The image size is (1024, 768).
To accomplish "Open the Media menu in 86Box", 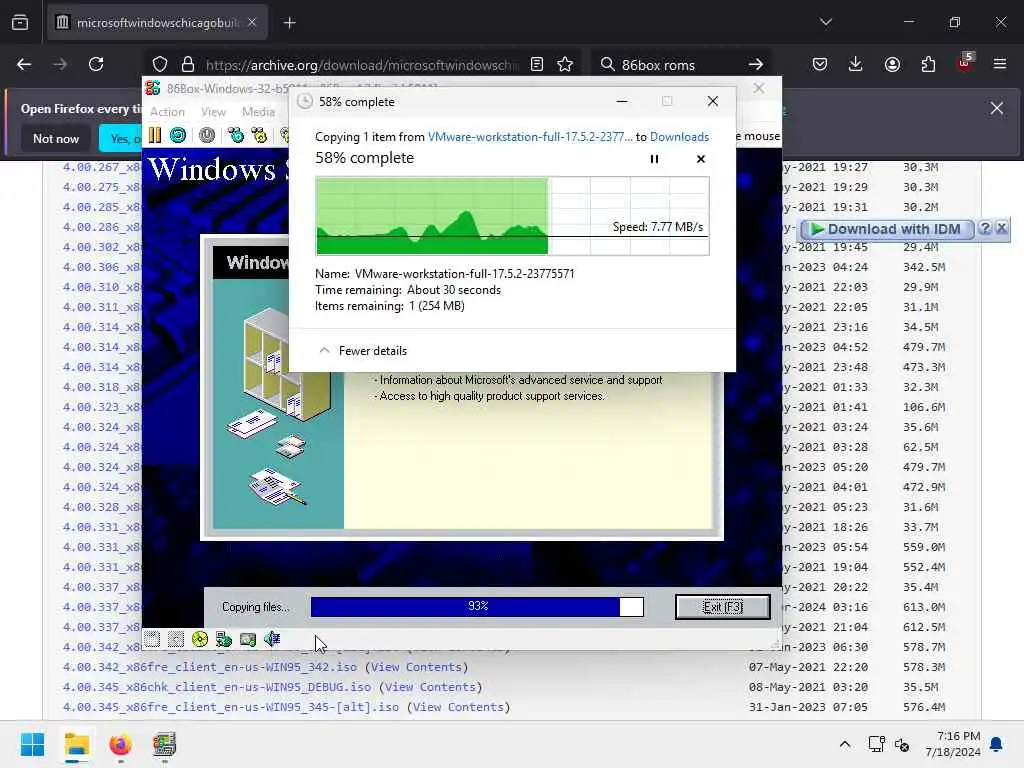I will click(258, 112).
